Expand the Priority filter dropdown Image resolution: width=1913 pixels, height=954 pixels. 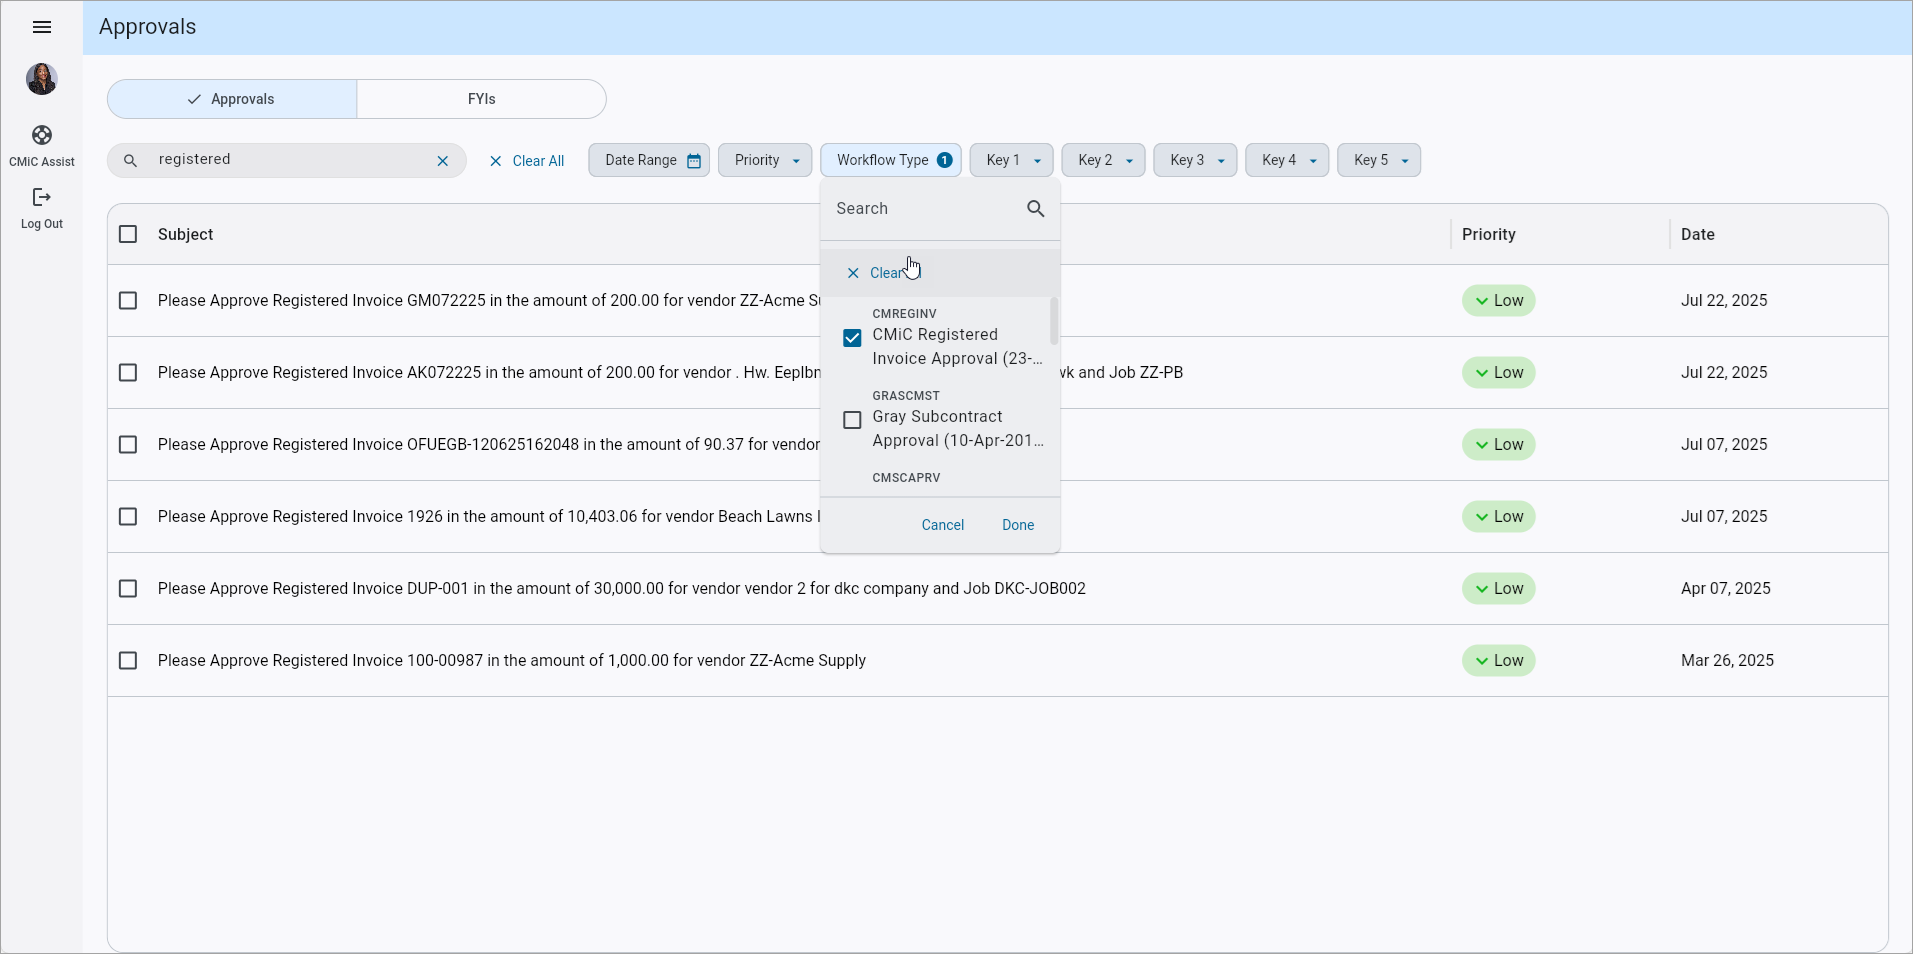coord(765,160)
